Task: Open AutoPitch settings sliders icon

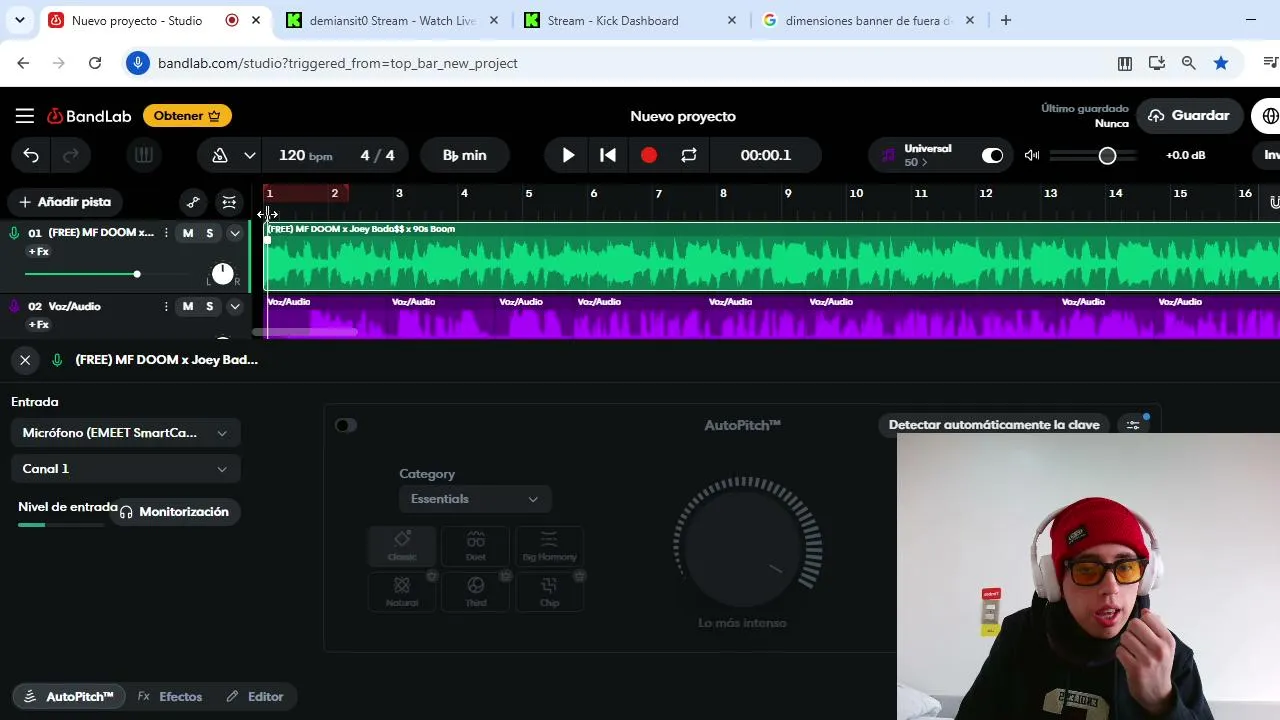Action: coord(1133,425)
